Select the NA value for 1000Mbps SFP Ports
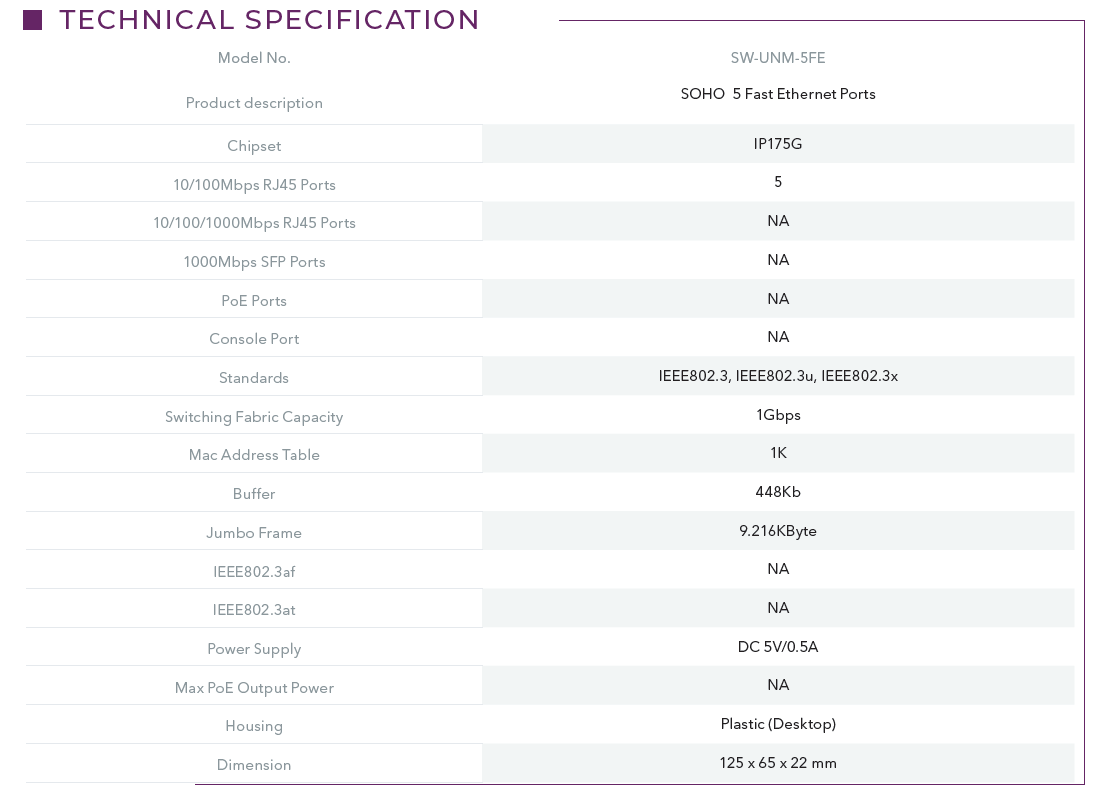 coord(777,260)
